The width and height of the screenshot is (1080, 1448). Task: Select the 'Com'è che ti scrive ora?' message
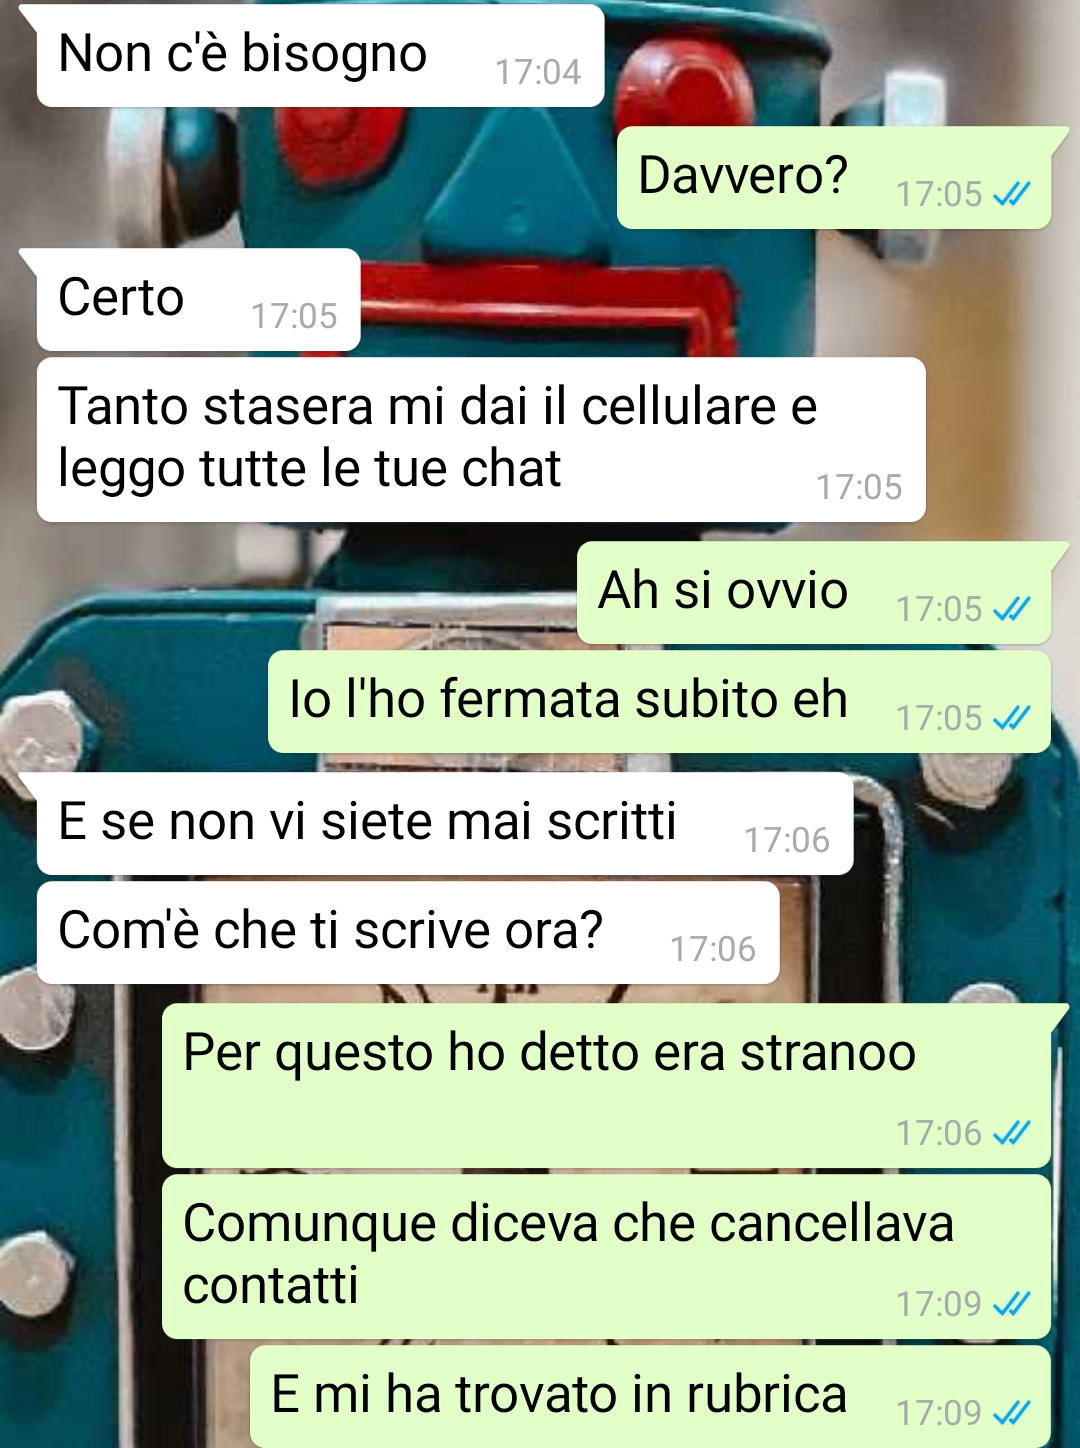tap(408, 932)
